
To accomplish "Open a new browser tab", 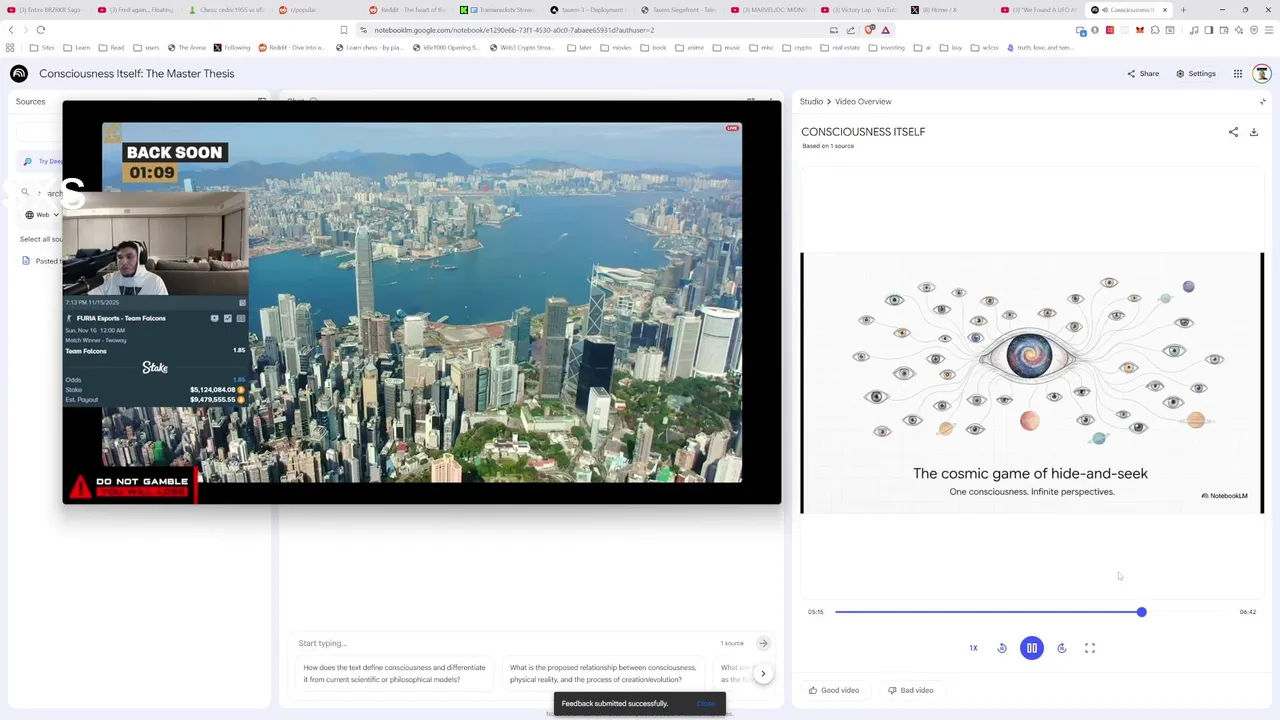I will [1183, 10].
